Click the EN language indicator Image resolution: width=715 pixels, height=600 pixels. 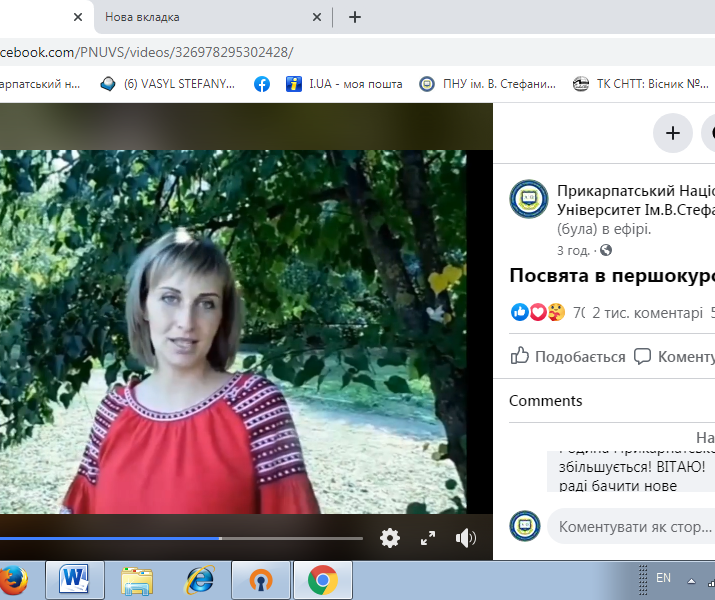click(x=663, y=578)
